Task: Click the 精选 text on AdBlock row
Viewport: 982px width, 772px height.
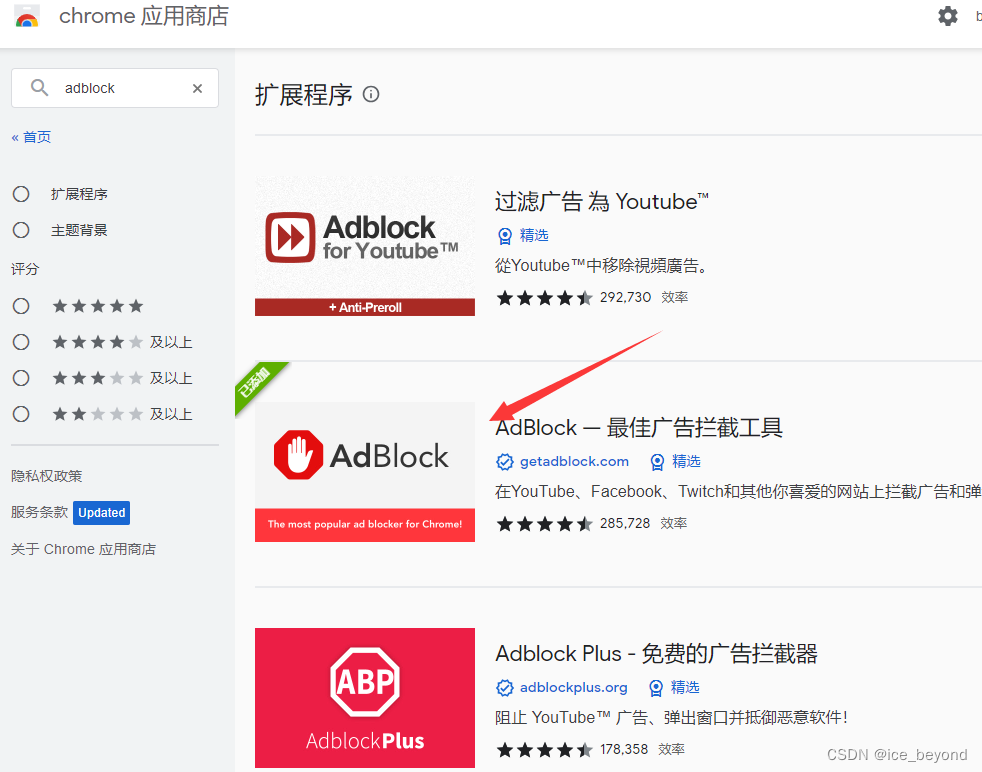Action: (686, 461)
